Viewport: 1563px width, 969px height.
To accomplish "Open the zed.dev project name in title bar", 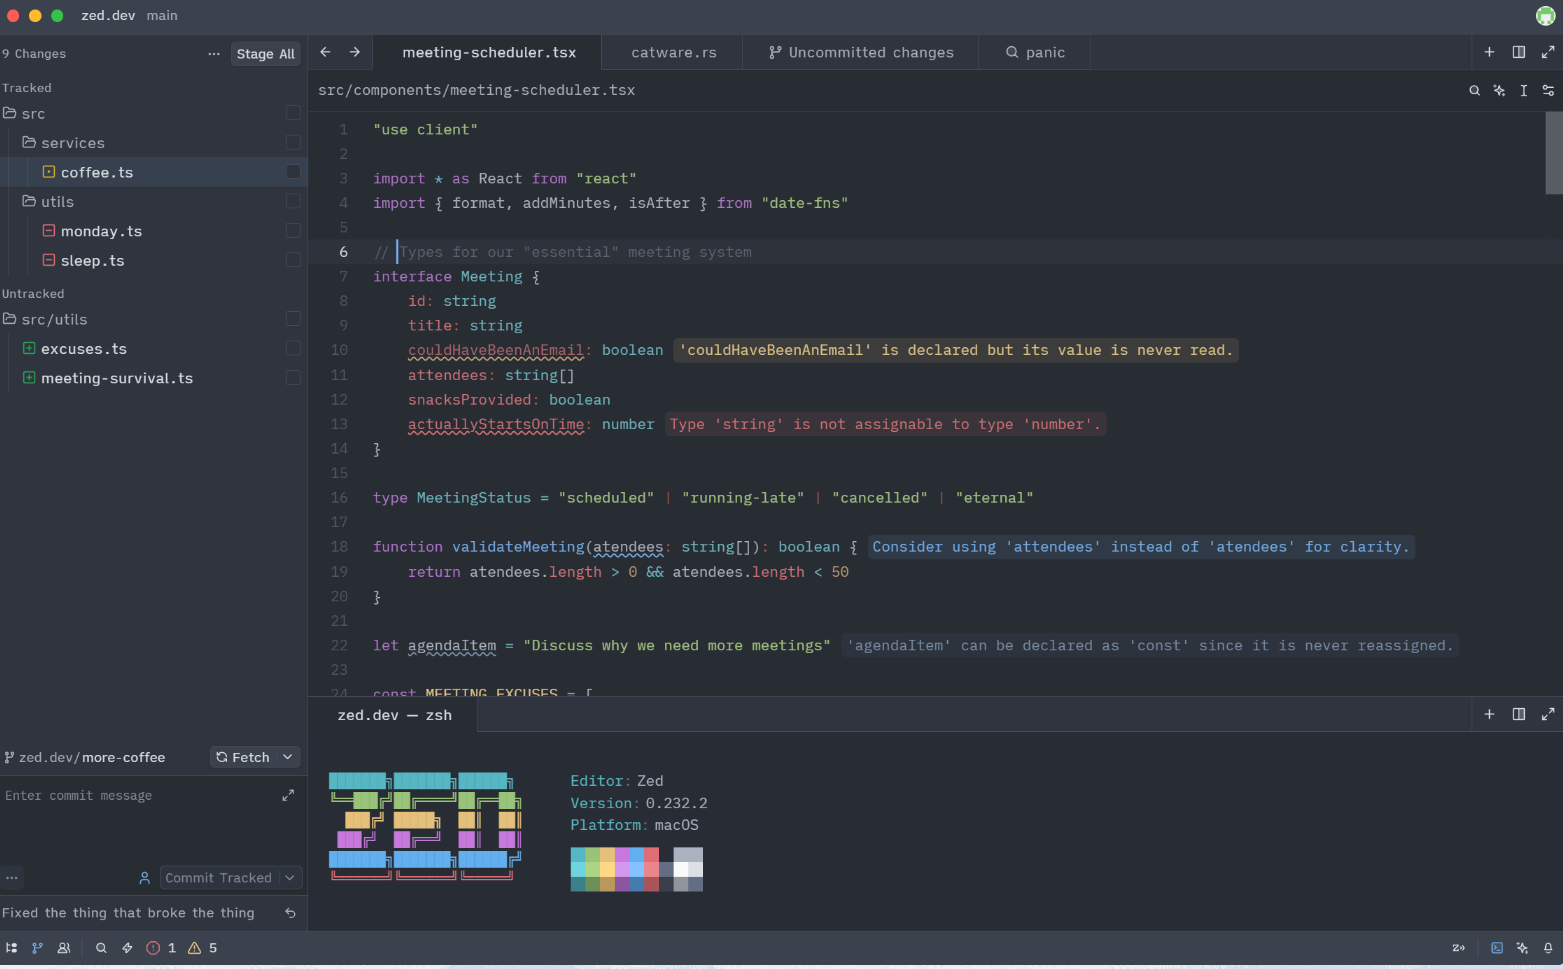I will (x=108, y=15).
